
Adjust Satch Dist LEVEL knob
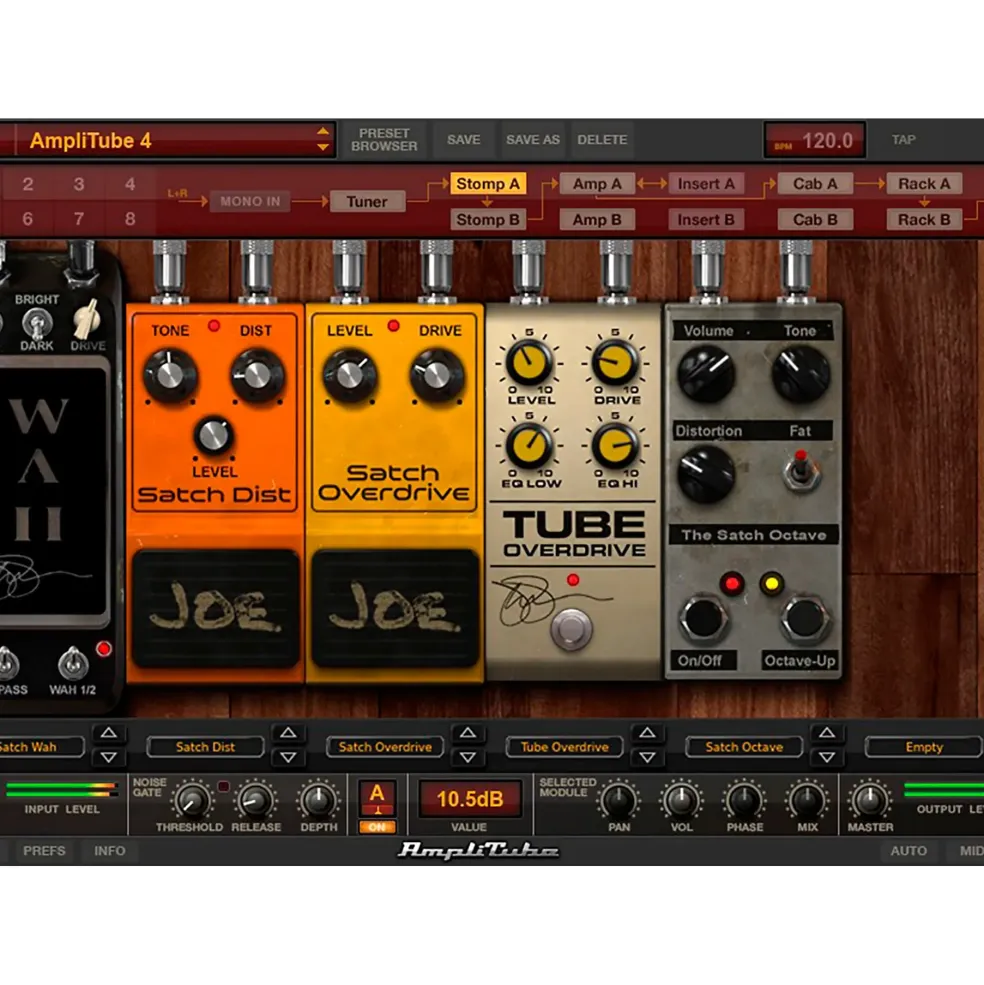tap(214, 435)
